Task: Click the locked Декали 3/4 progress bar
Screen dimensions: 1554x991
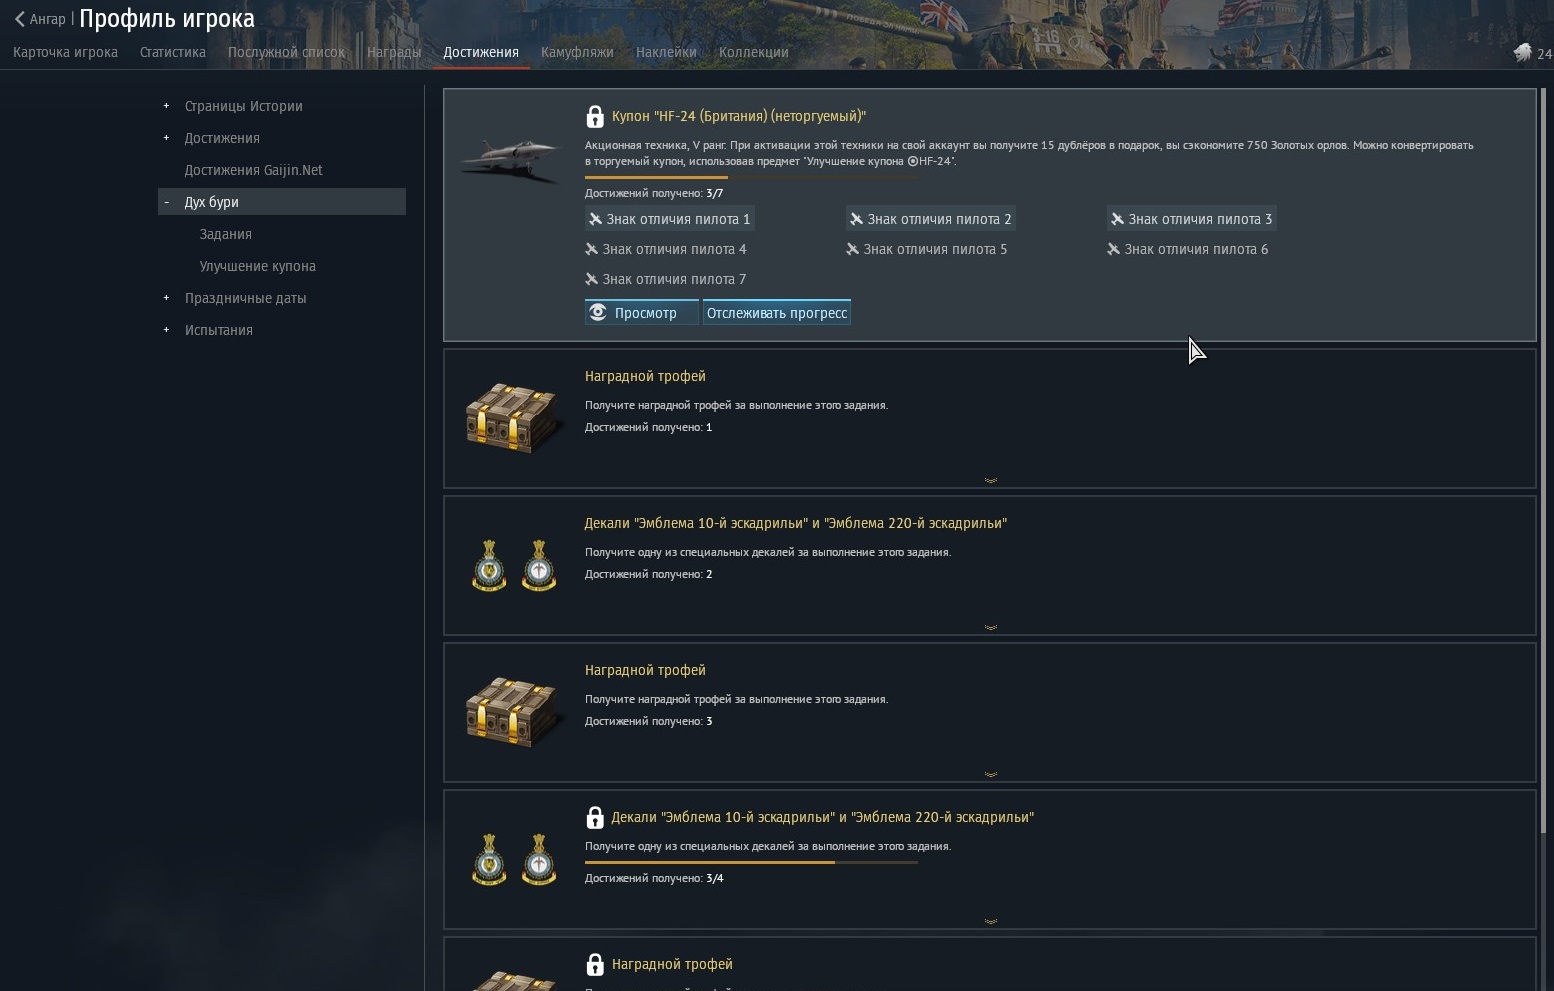Action: coord(751,862)
